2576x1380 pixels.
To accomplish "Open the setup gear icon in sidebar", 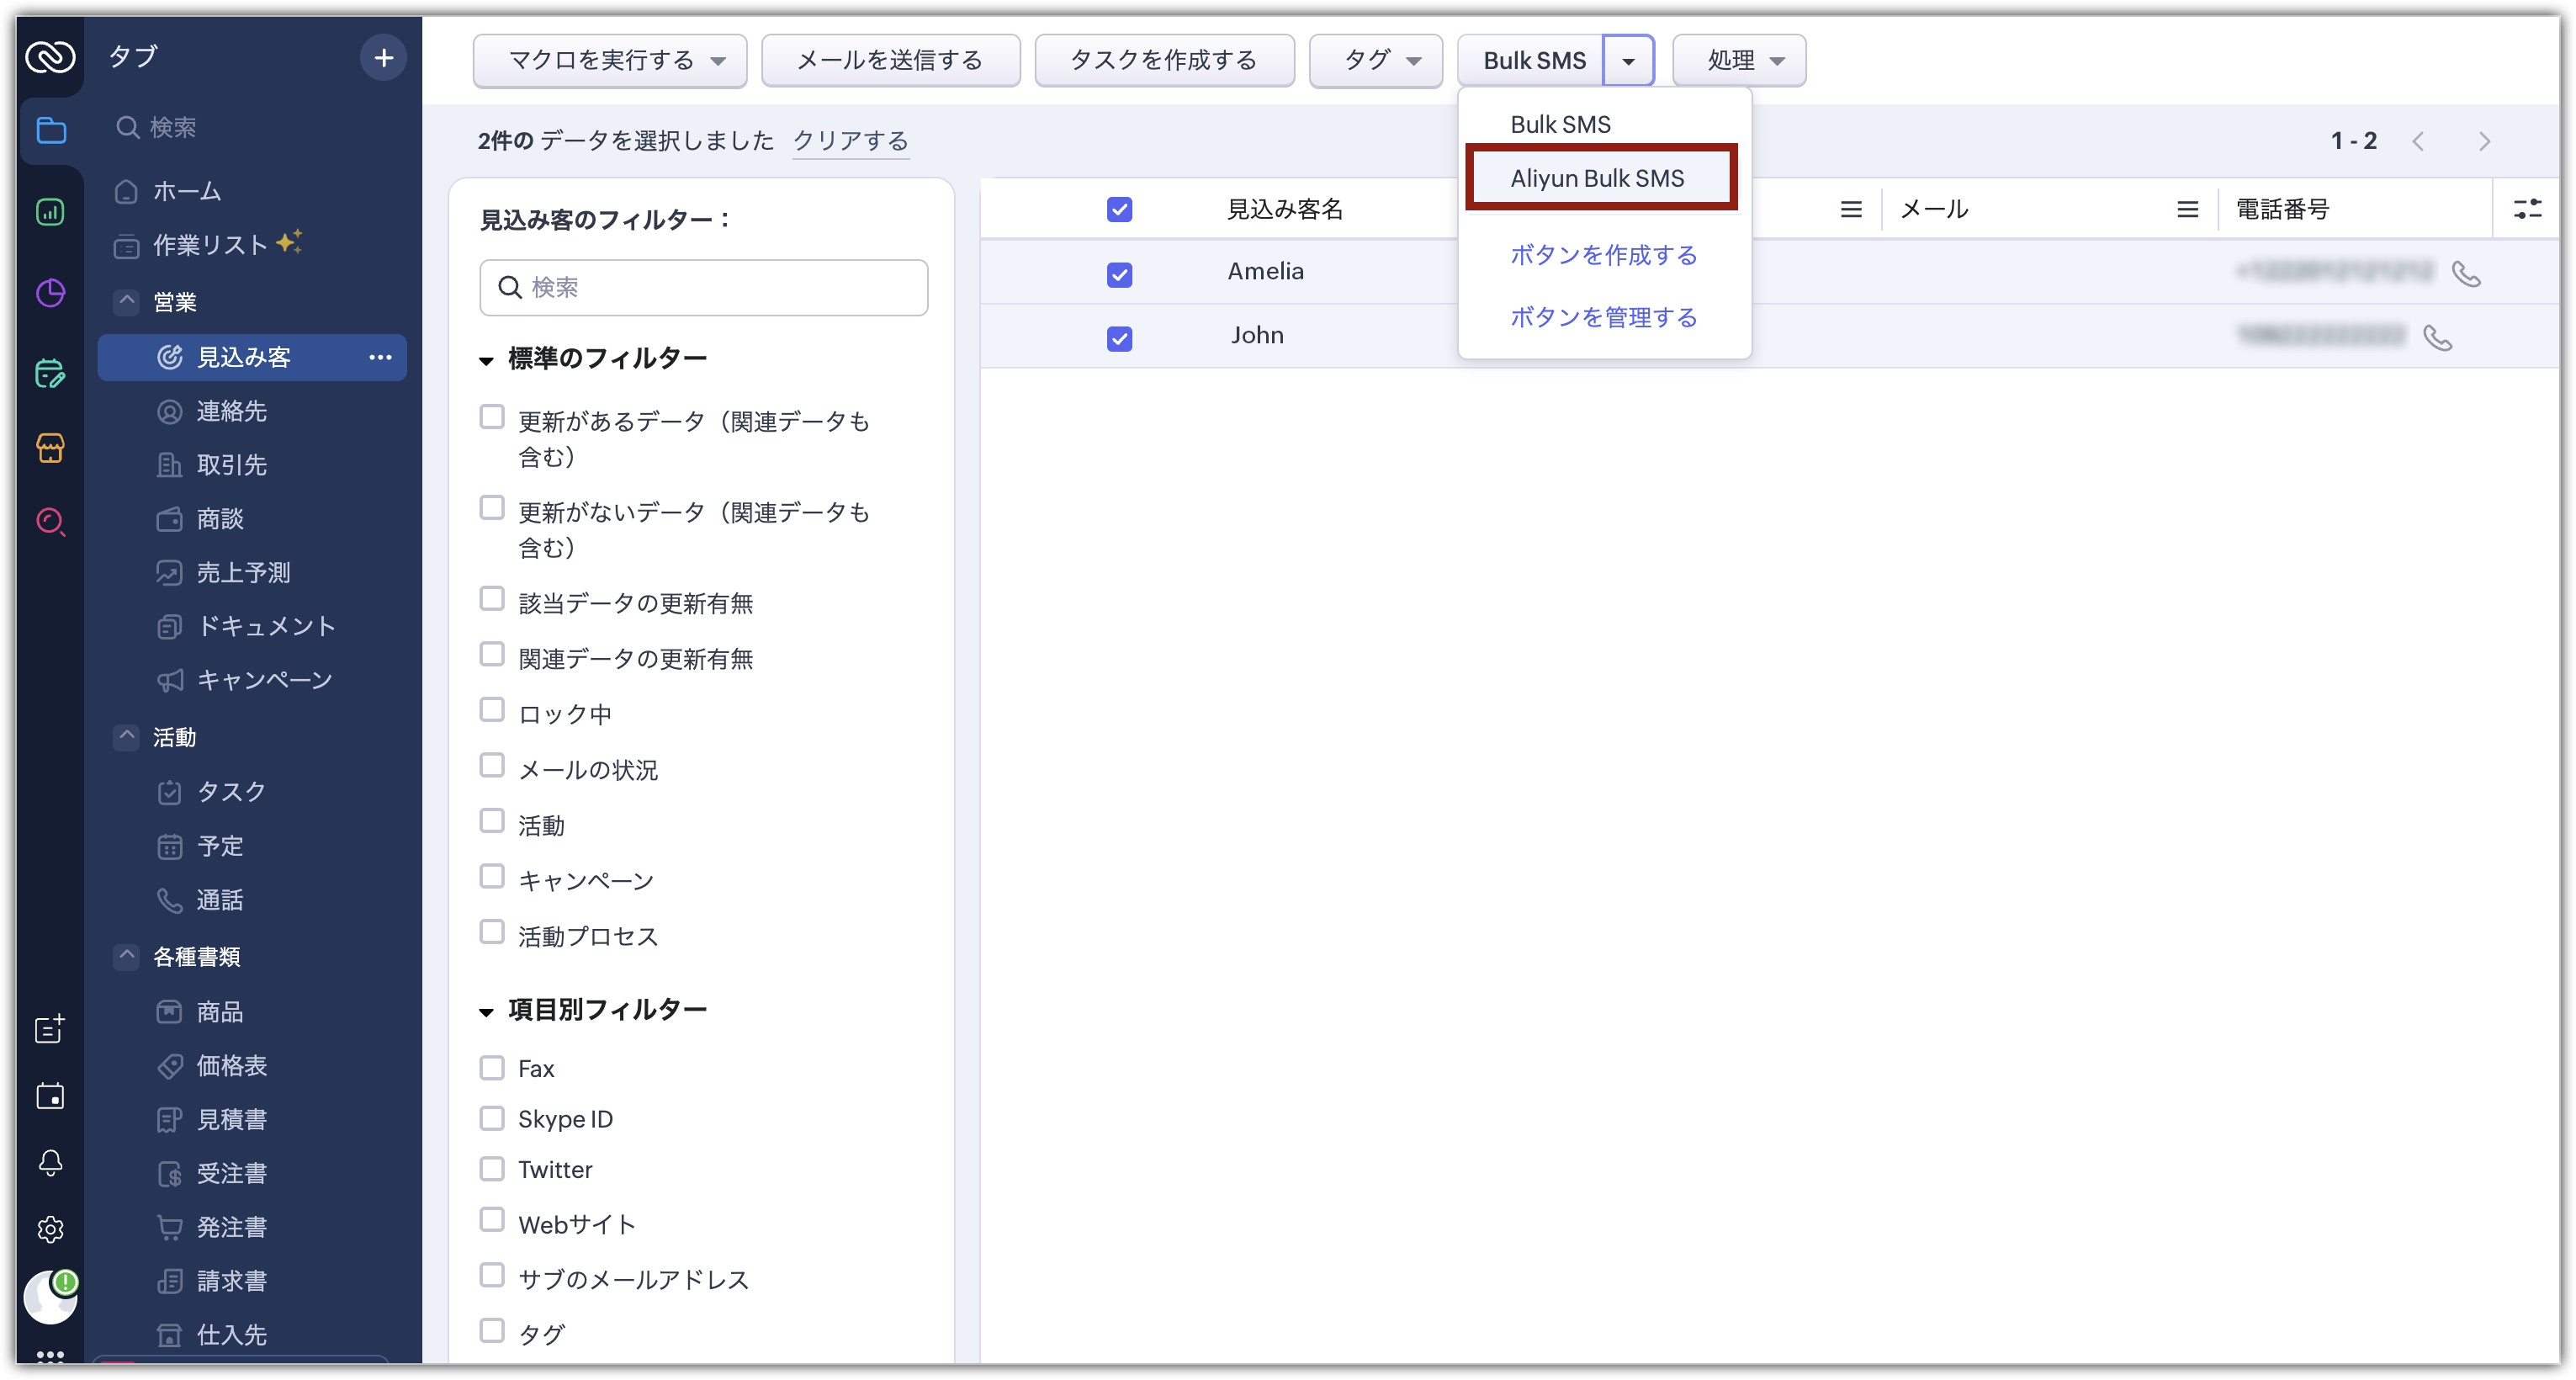I will tap(50, 1229).
